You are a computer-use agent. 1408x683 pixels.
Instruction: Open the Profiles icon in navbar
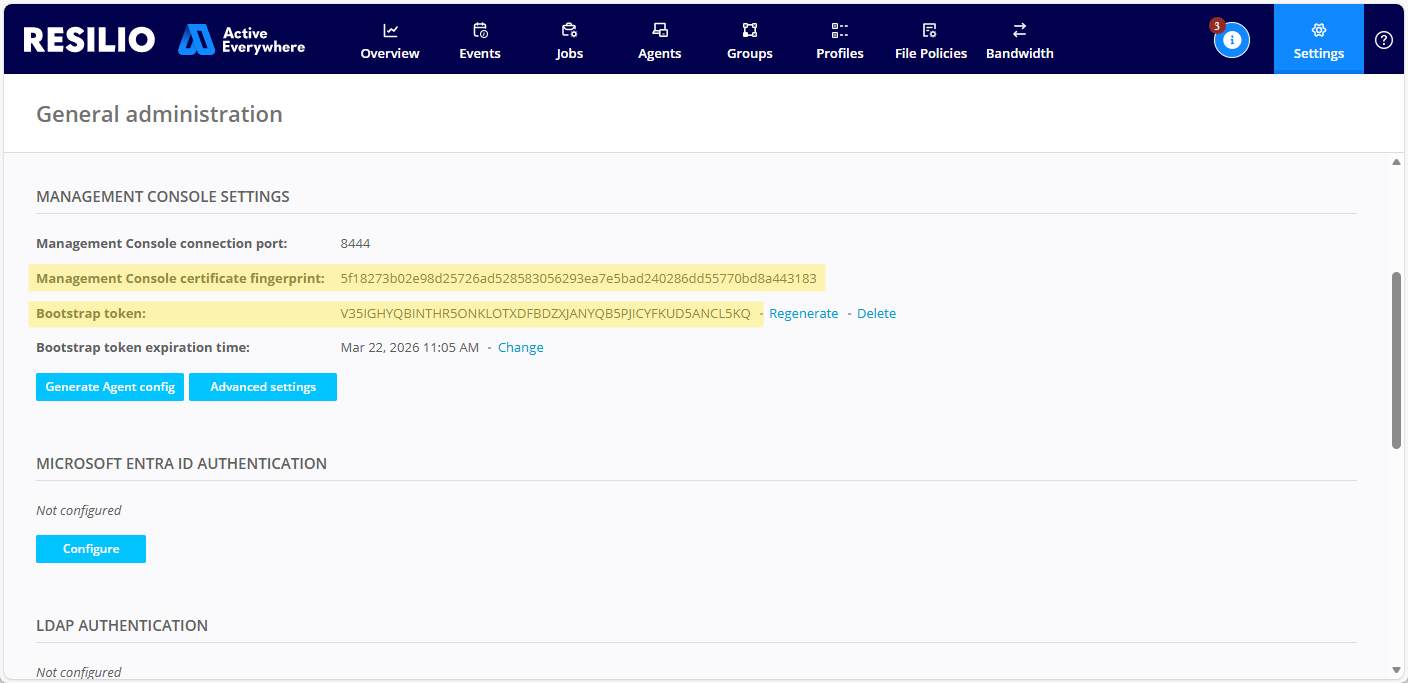point(840,30)
